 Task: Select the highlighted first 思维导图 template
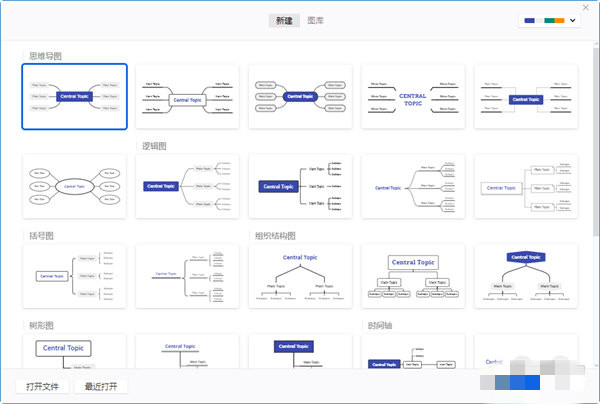[75, 96]
